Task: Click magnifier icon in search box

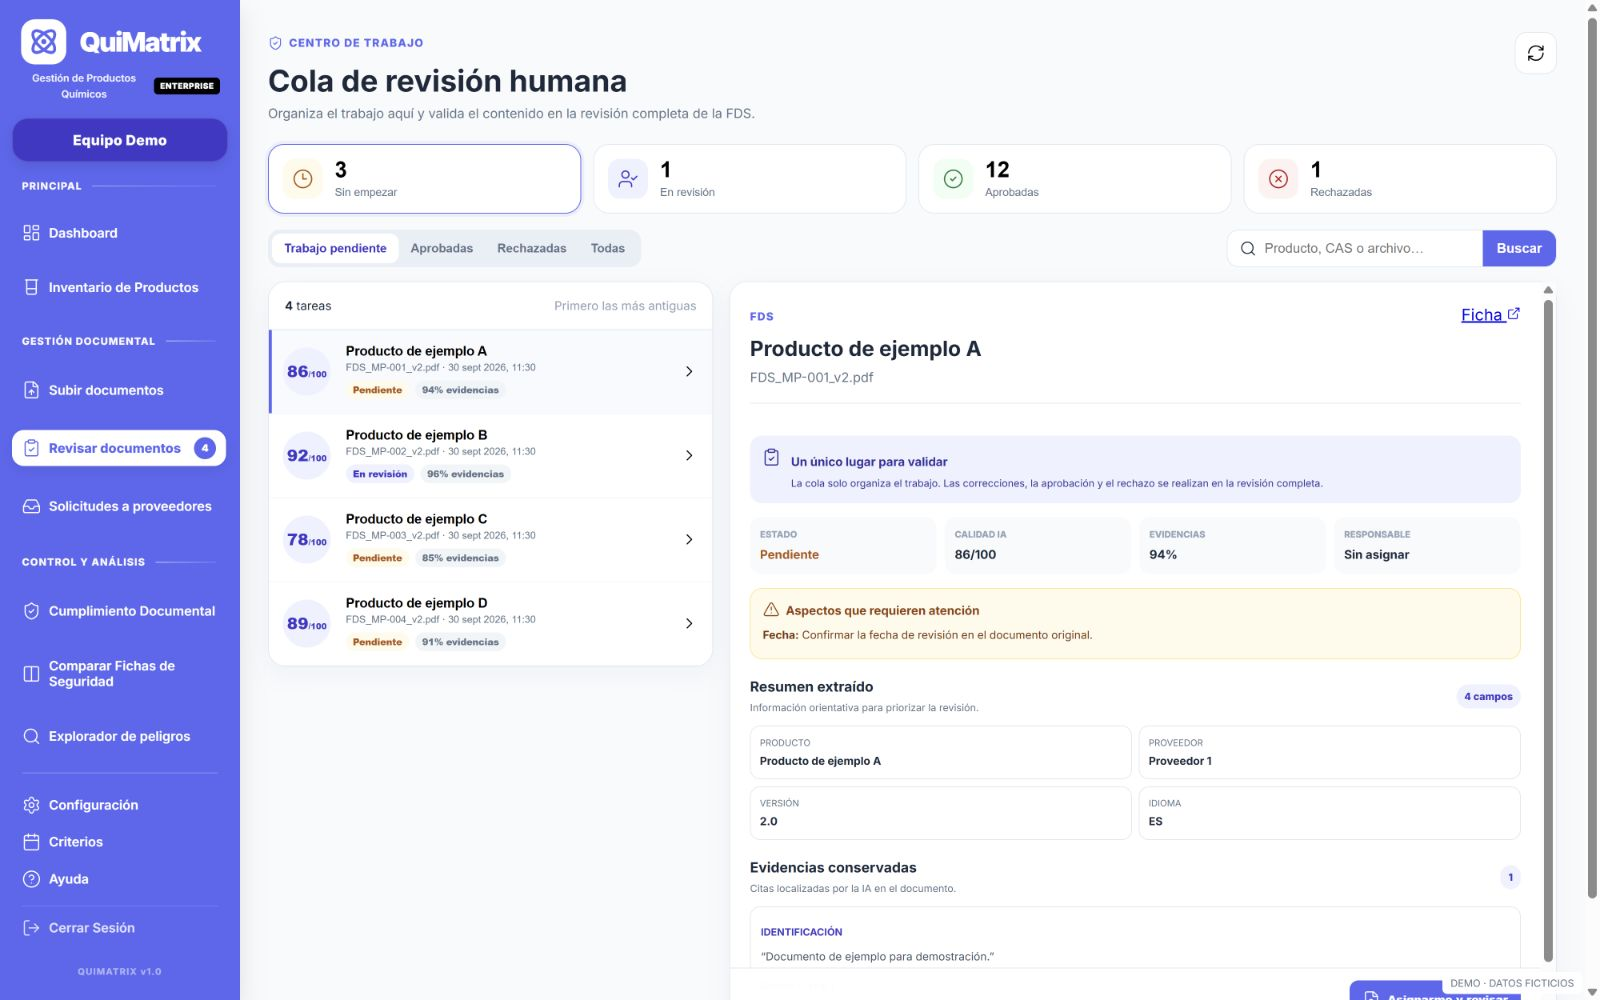Action: pos(1248,248)
